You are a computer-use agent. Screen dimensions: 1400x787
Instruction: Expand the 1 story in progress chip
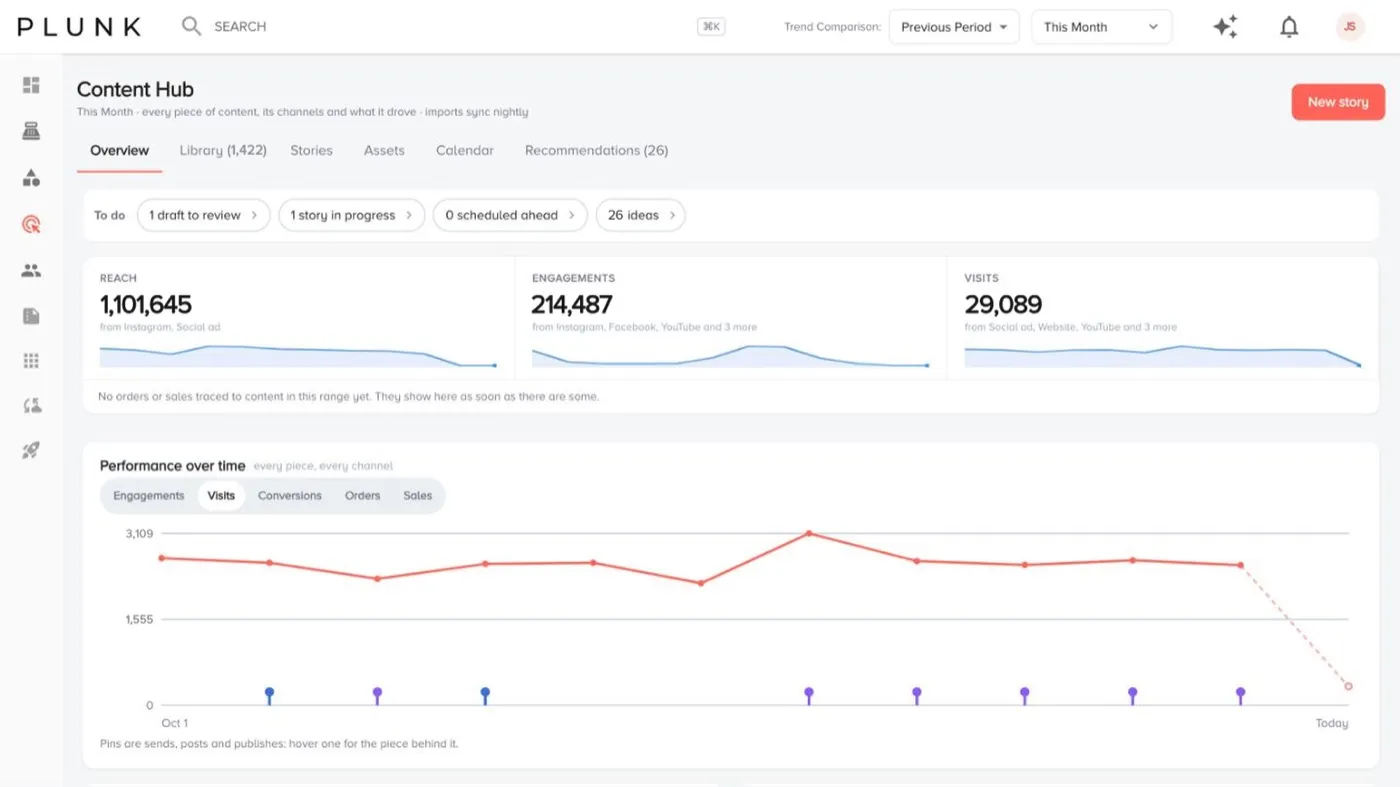click(352, 215)
